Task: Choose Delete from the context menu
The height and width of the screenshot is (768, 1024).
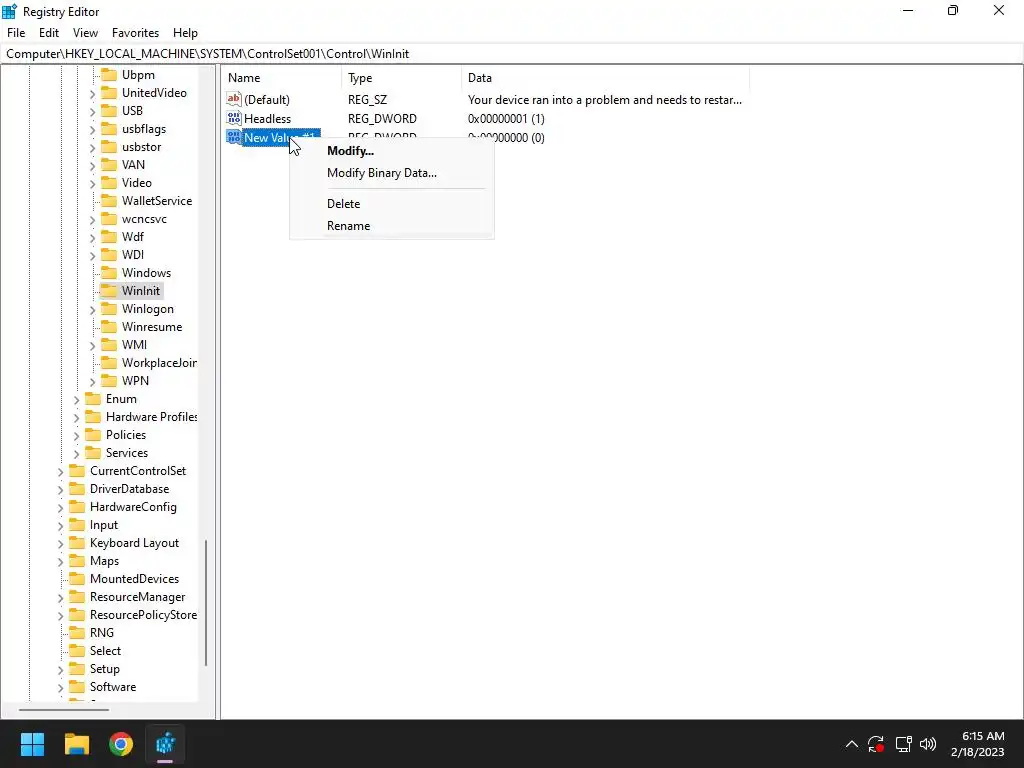Action: [x=392, y=204]
